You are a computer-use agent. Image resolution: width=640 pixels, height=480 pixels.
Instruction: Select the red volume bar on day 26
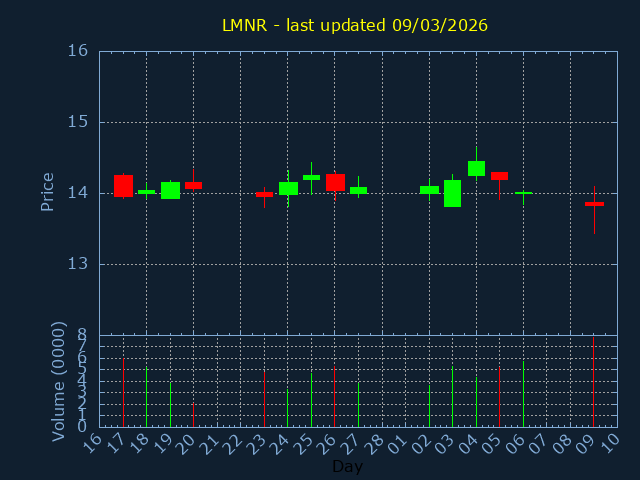click(334, 396)
